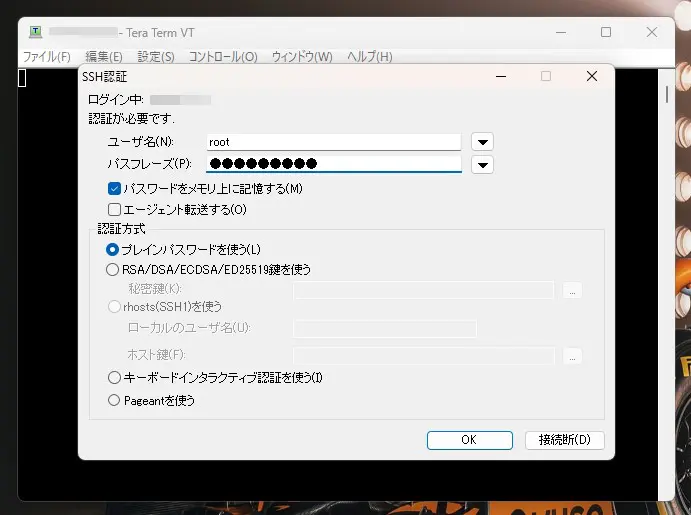Expand the パスフレーズ dropdown arrow
Viewport: 691px width, 515px height.
click(482, 165)
